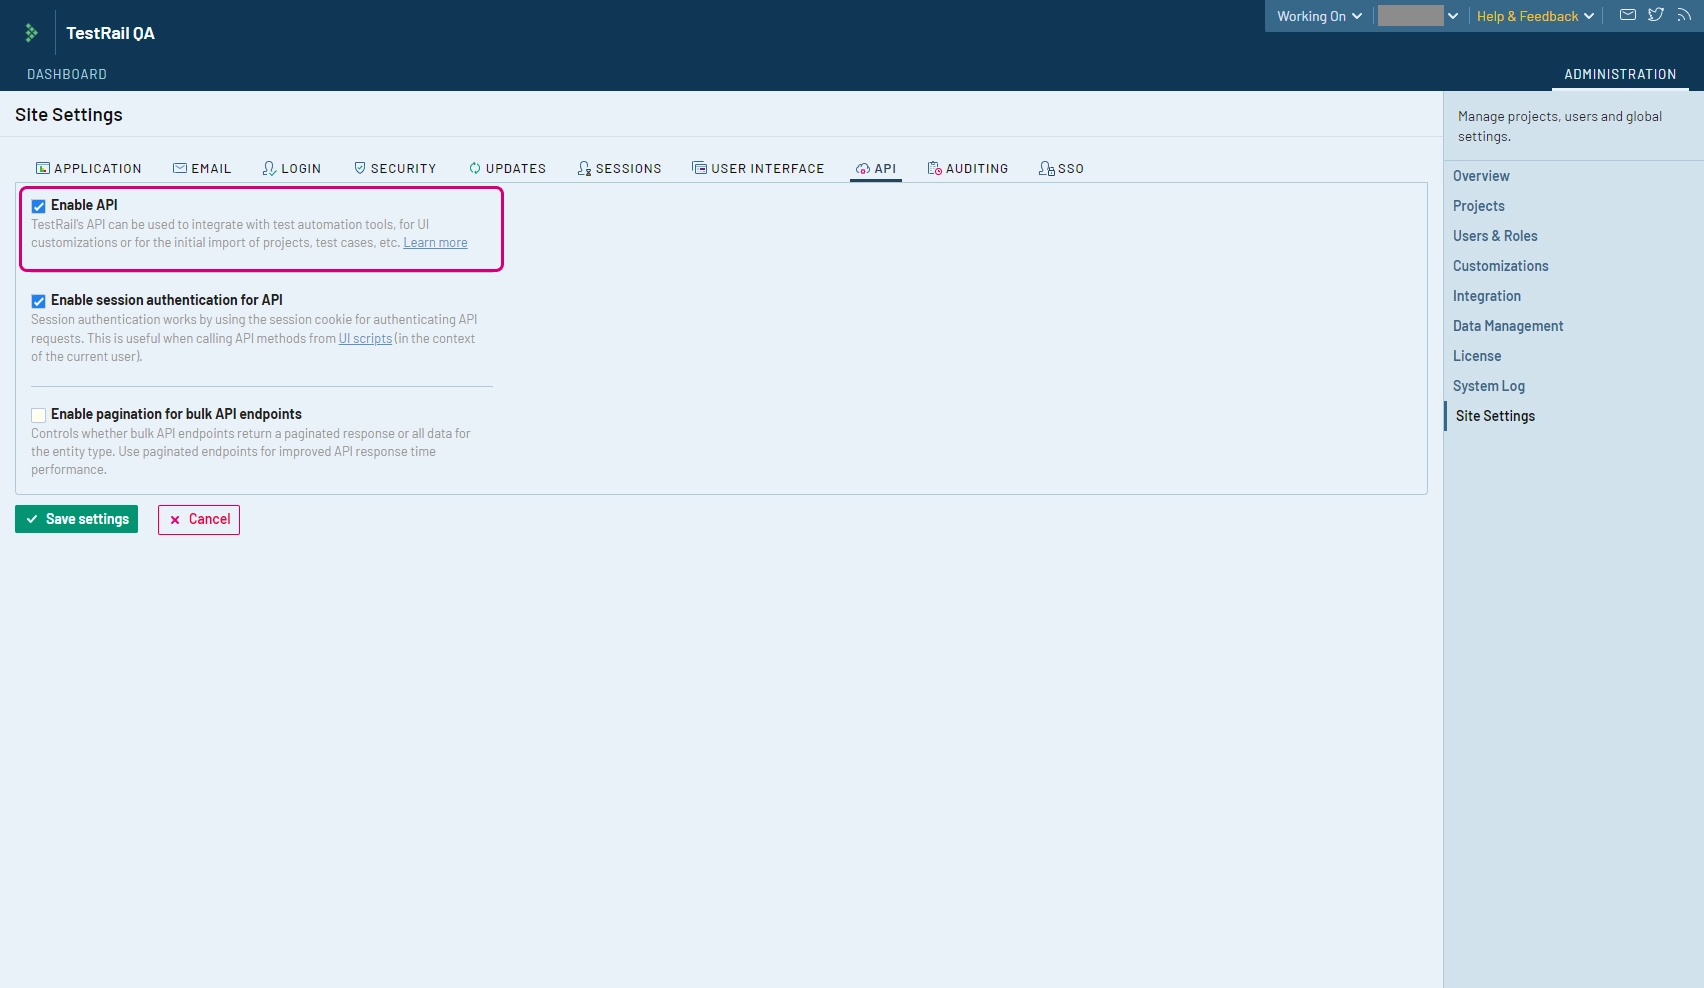The width and height of the screenshot is (1704, 988).
Task: Disable the Enable API checkbox
Action: [x=39, y=206]
